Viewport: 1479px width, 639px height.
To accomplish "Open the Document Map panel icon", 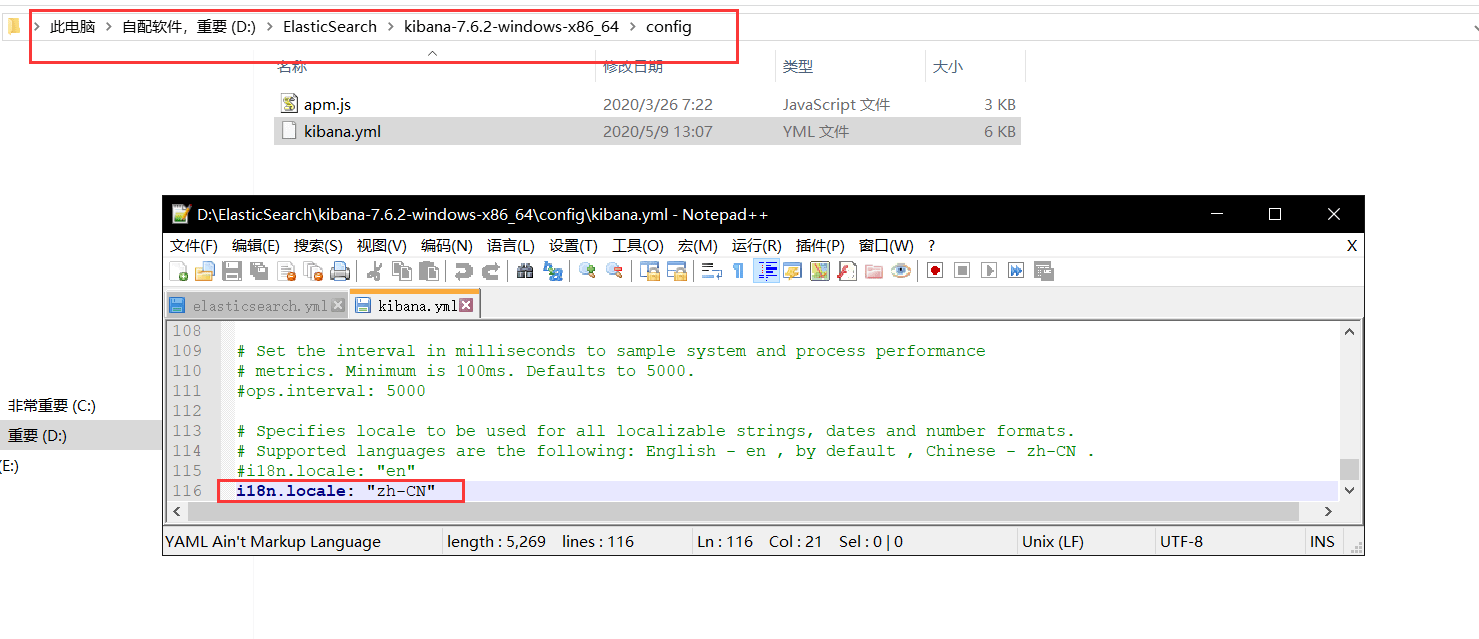I will pyautogui.click(x=820, y=271).
